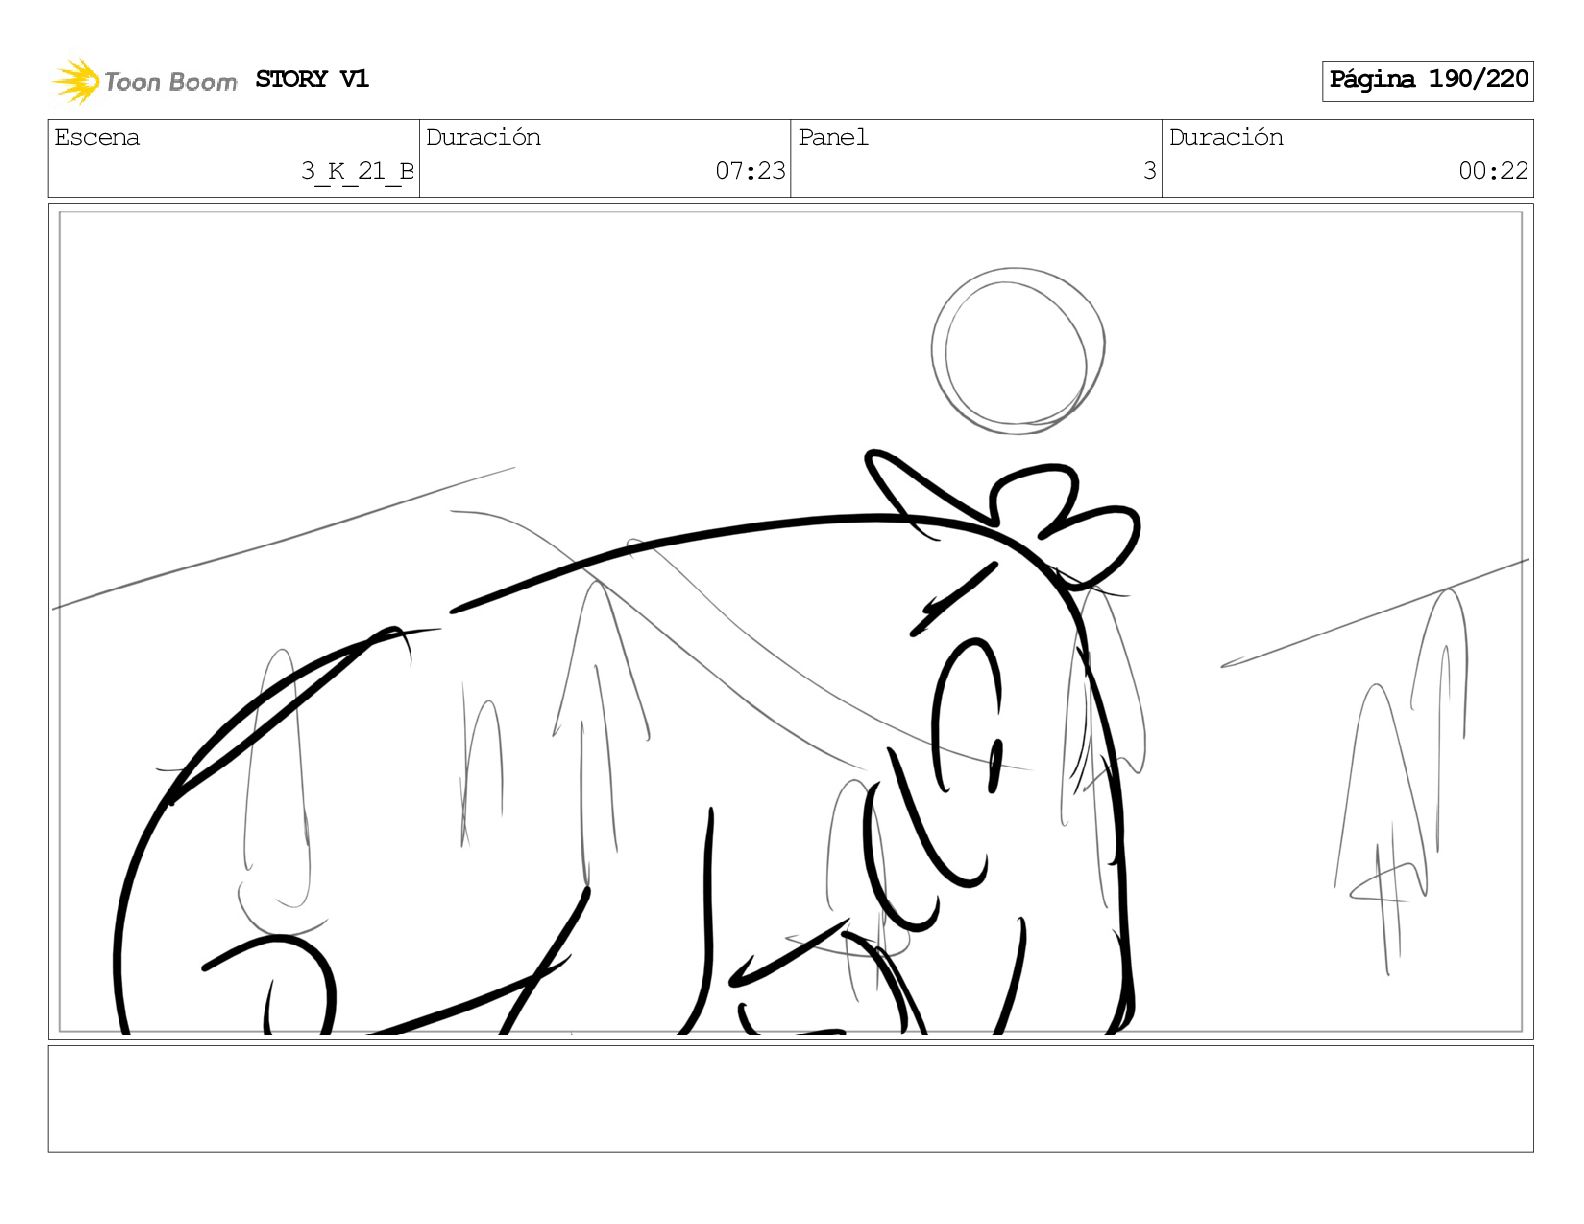Select the scene duration value '07:23'
1584x1224 pixels.
(x=750, y=171)
